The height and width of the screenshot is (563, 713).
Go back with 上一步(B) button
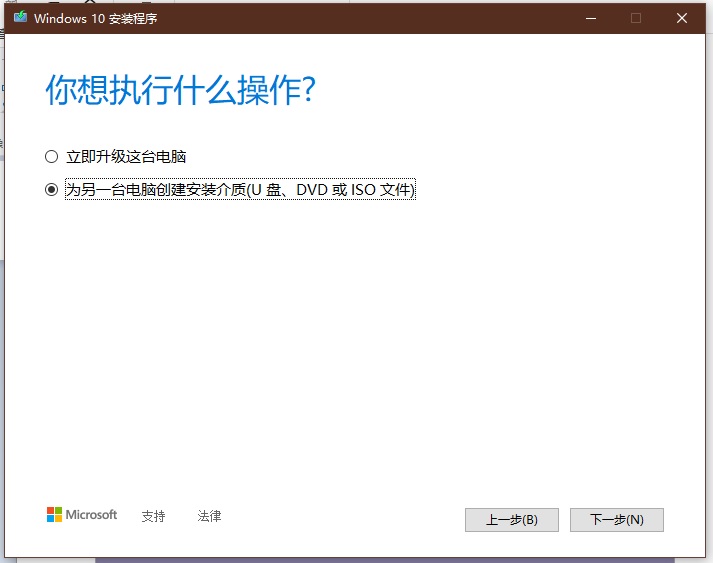click(x=512, y=520)
